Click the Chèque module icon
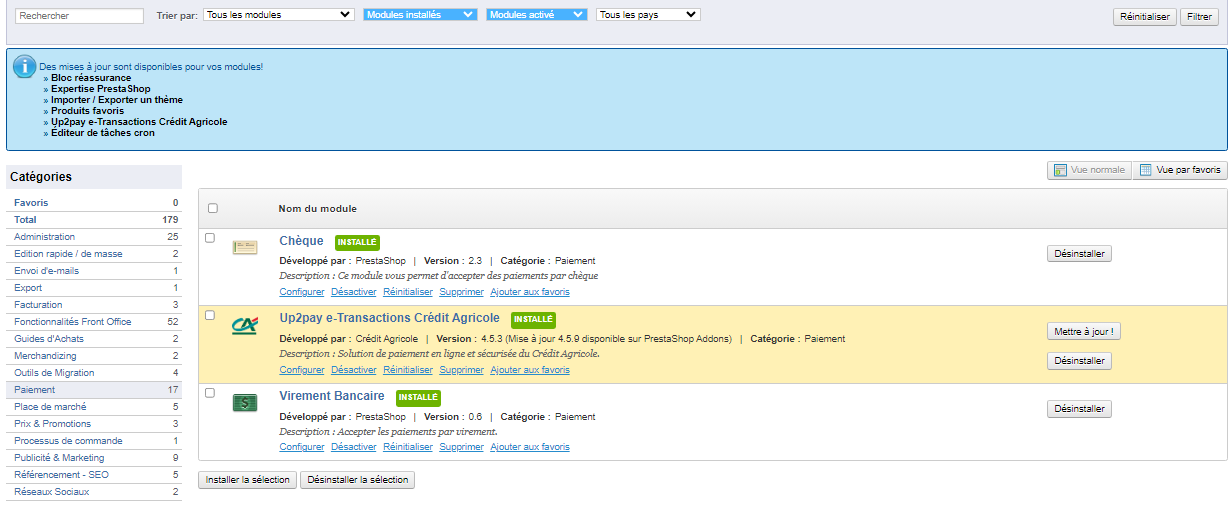Screen dimensions: 1230x518 [244, 247]
